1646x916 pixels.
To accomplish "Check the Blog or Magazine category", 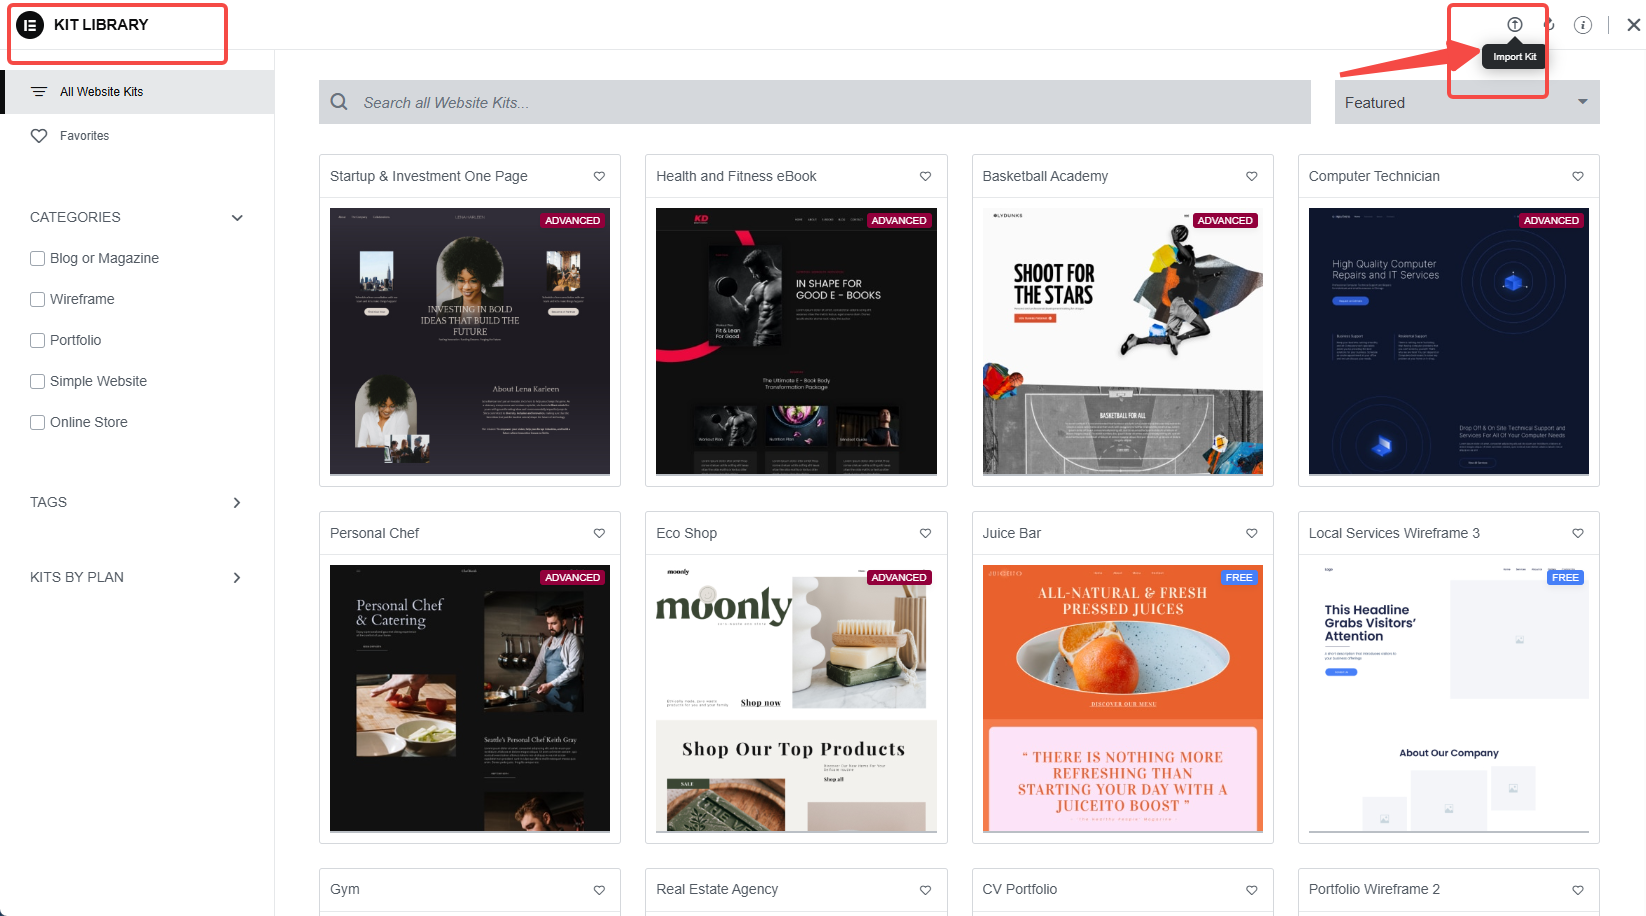I will tap(38, 258).
